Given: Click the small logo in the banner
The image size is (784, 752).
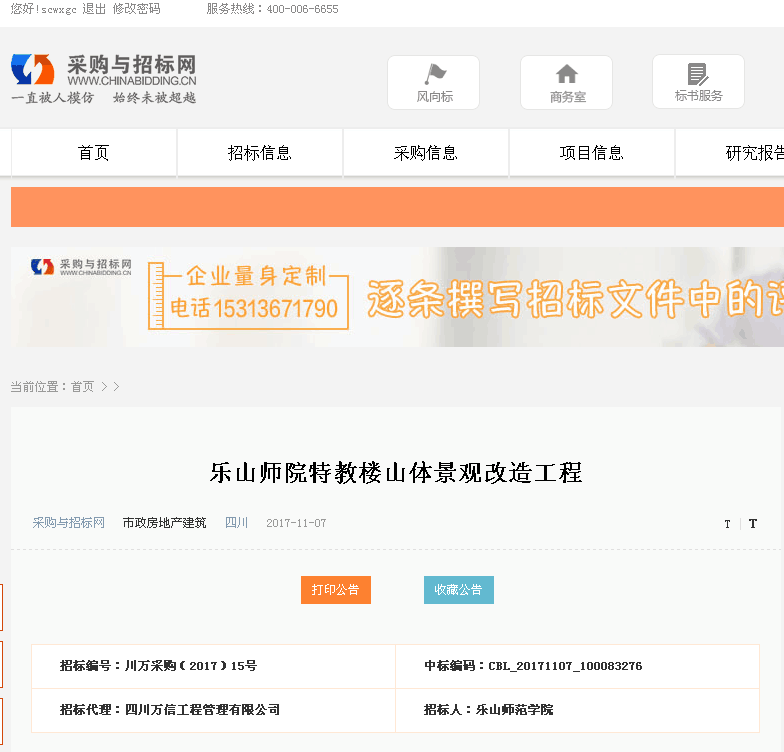Looking at the screenshot, I should coord(84,266).
